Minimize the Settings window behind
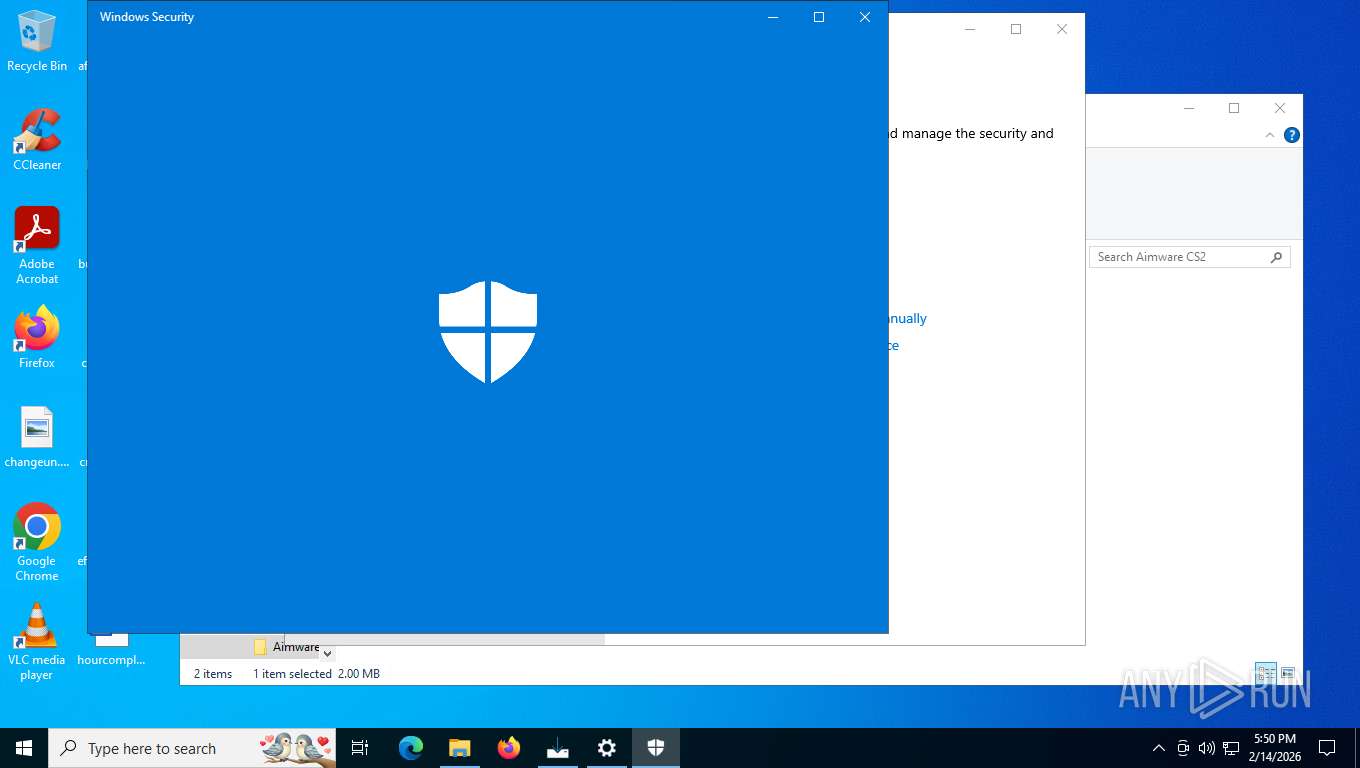 pos(970,29)
